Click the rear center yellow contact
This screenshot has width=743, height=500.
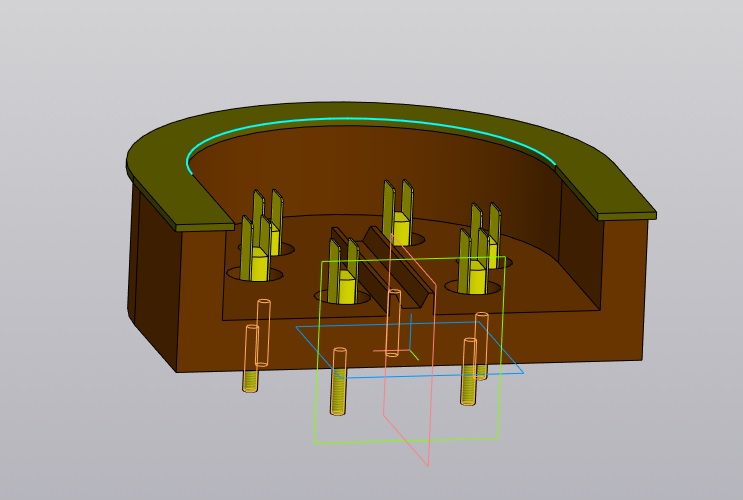(399, 218)
